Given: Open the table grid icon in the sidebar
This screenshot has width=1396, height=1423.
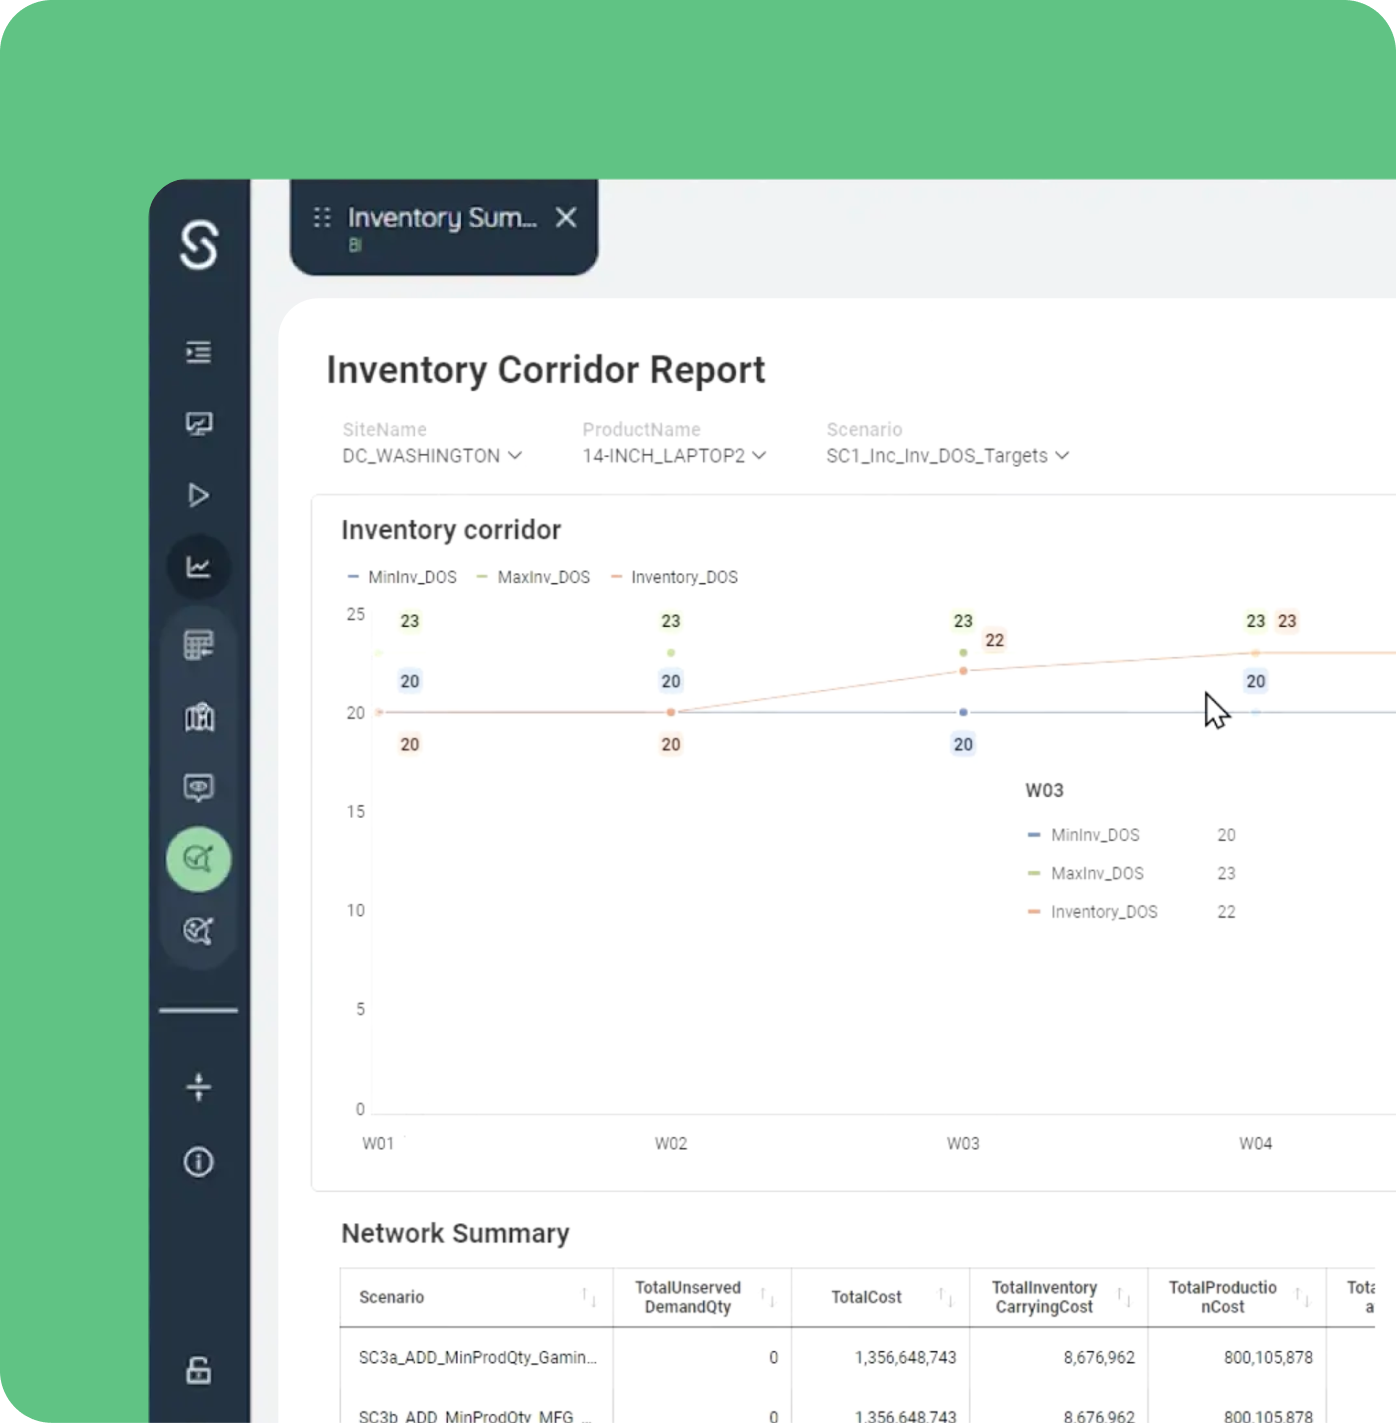Looking at the screenshot, I should pyautogui.click(x=199, y=645).
